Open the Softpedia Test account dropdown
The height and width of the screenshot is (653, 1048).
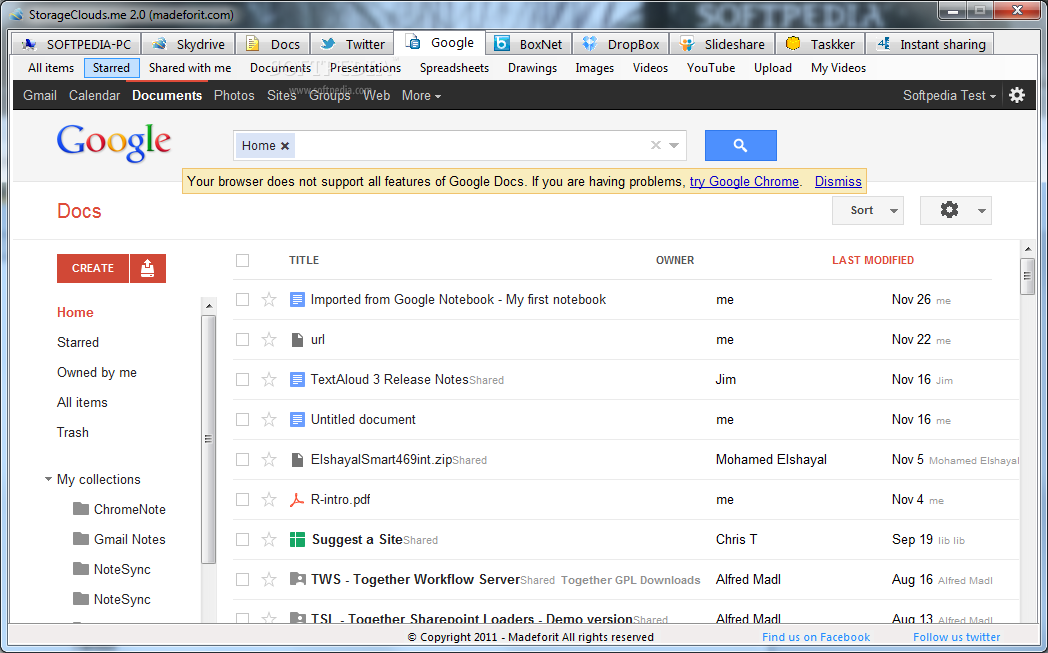(949, 96)
